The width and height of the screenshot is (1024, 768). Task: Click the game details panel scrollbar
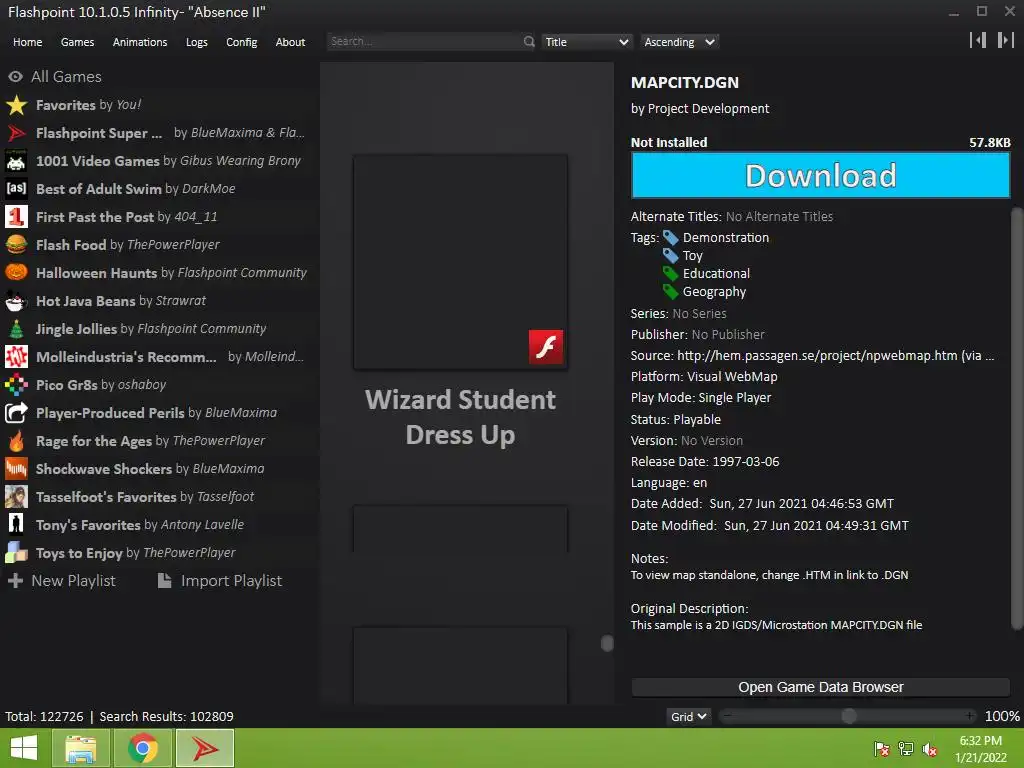[1016, 418]
